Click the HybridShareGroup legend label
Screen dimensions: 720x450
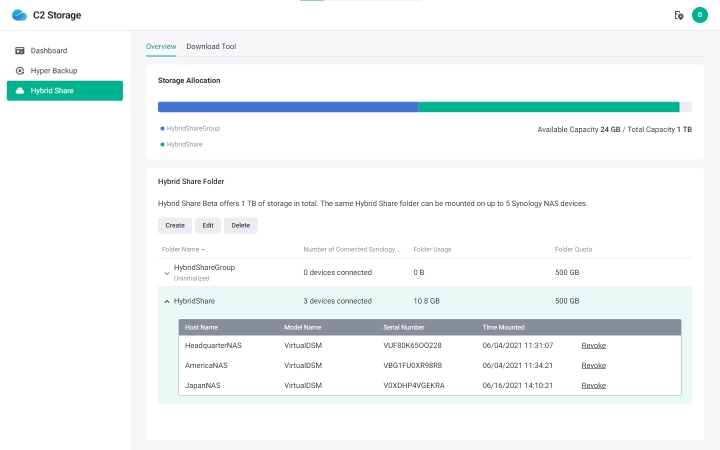pos(193,129)
